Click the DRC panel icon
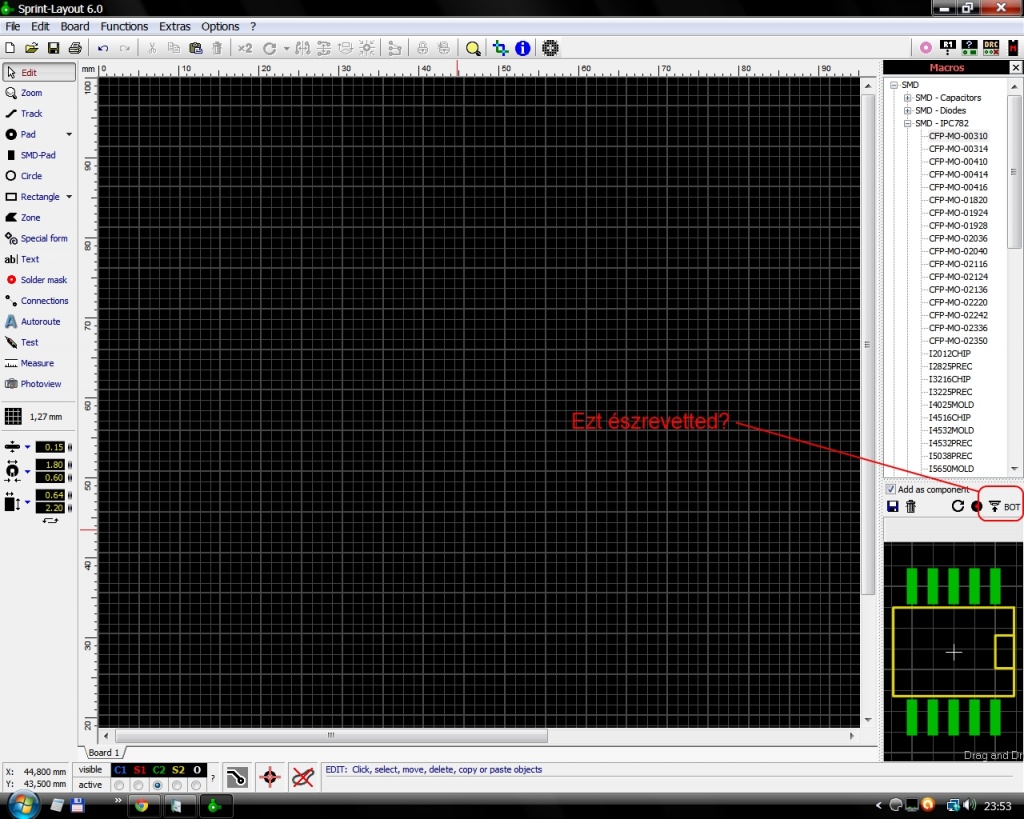This screenshot has height=819, width=1024. point(991,48)
